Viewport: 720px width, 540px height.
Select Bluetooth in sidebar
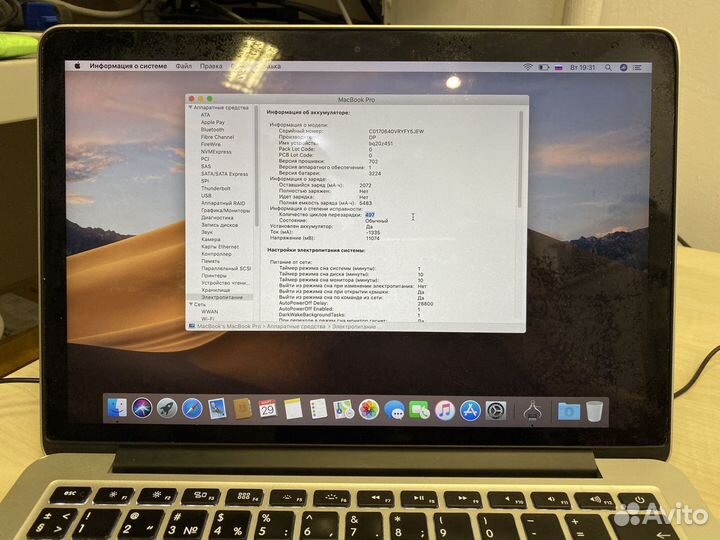212,129
